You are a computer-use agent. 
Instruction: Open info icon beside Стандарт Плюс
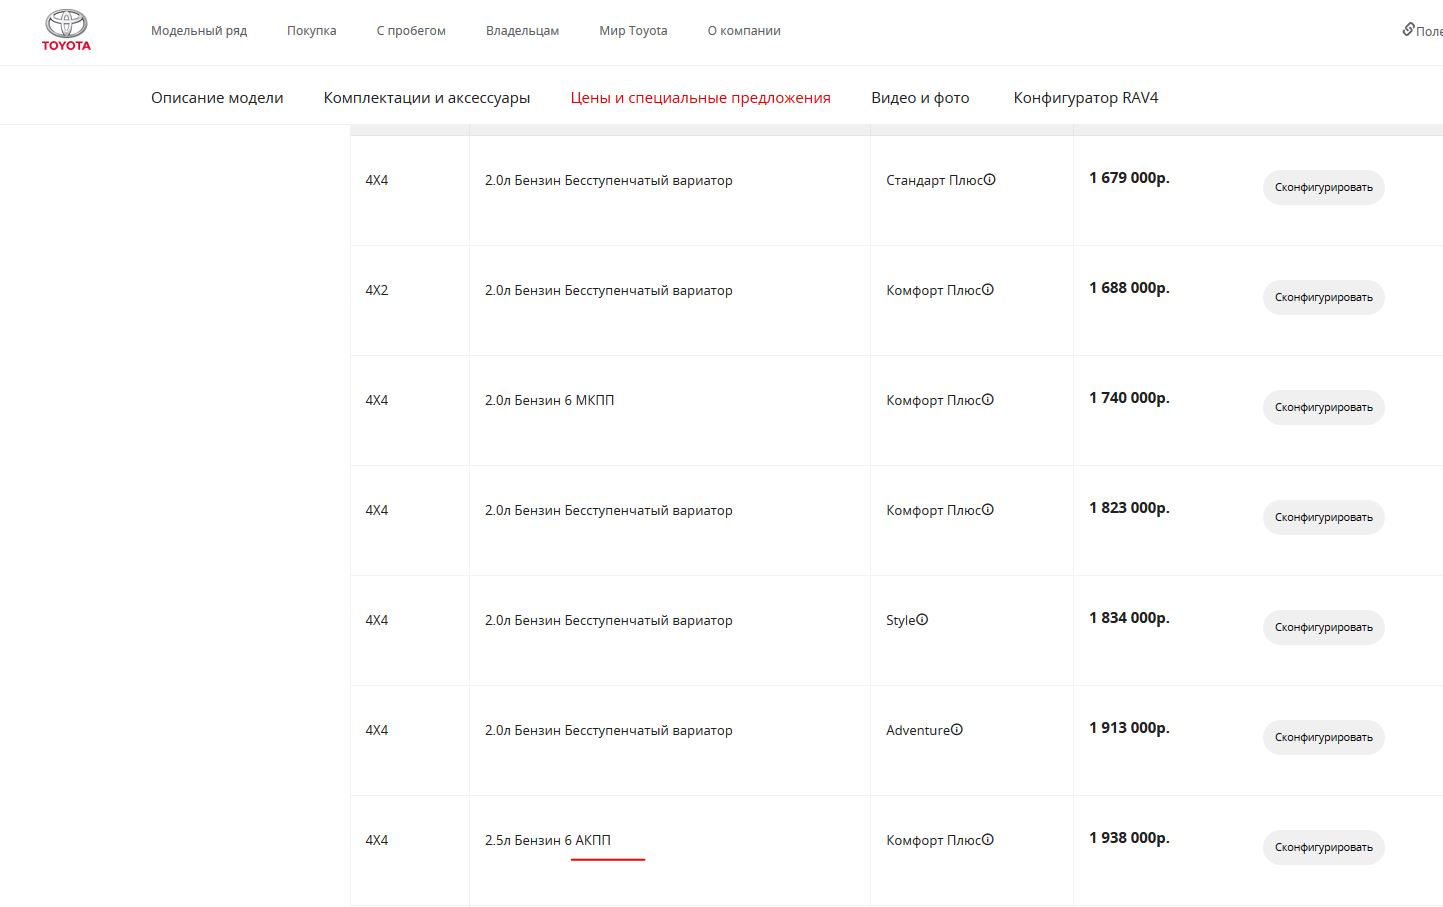click(x=989, y=180)
